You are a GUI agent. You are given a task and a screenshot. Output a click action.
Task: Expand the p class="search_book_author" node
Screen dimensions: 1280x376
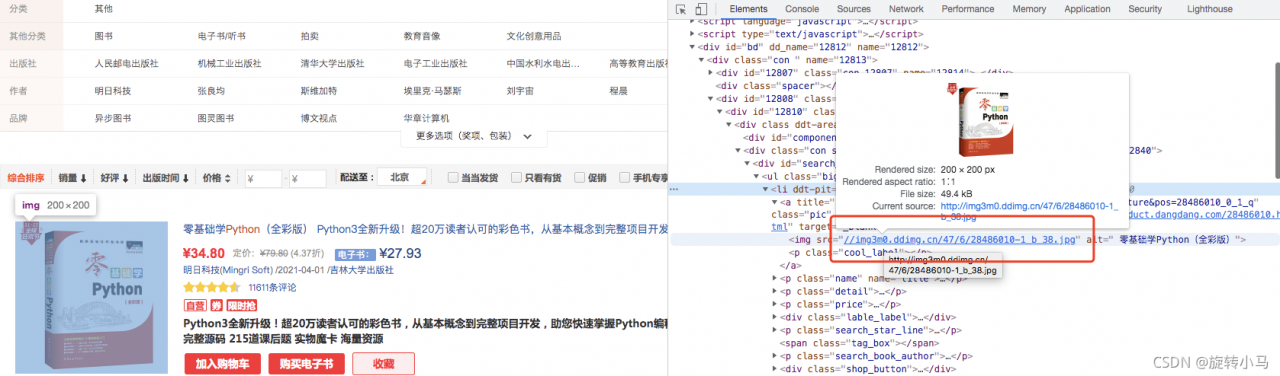775,356
